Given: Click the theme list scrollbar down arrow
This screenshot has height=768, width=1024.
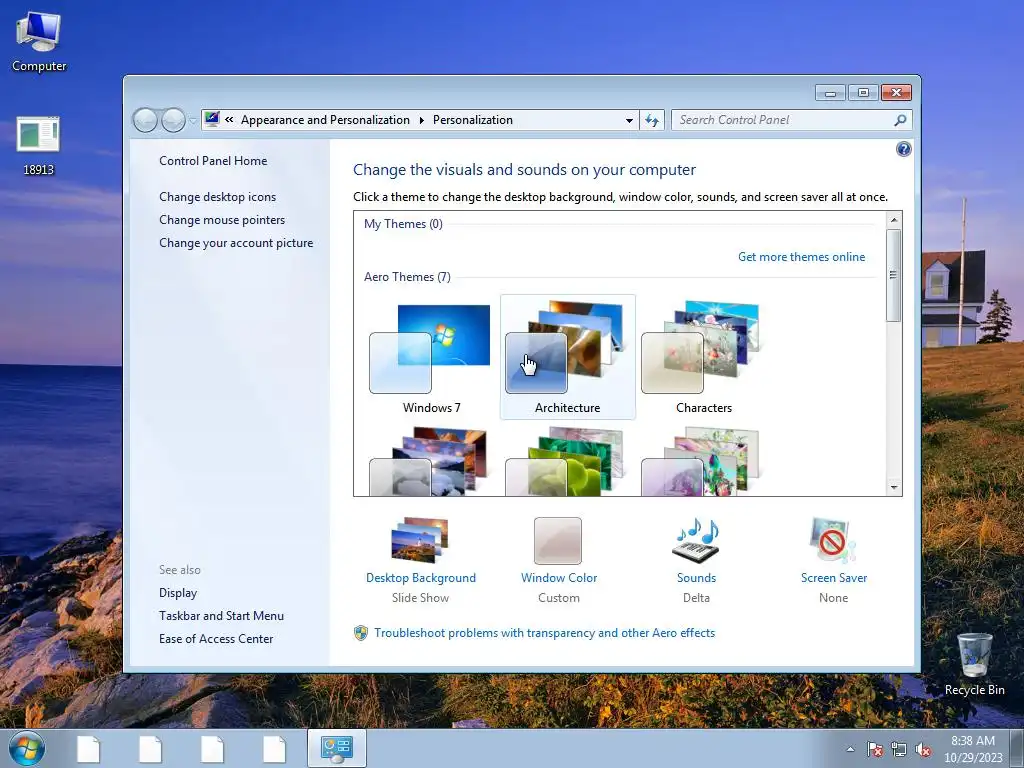Looking at the screenshot, I should [894, 487].
